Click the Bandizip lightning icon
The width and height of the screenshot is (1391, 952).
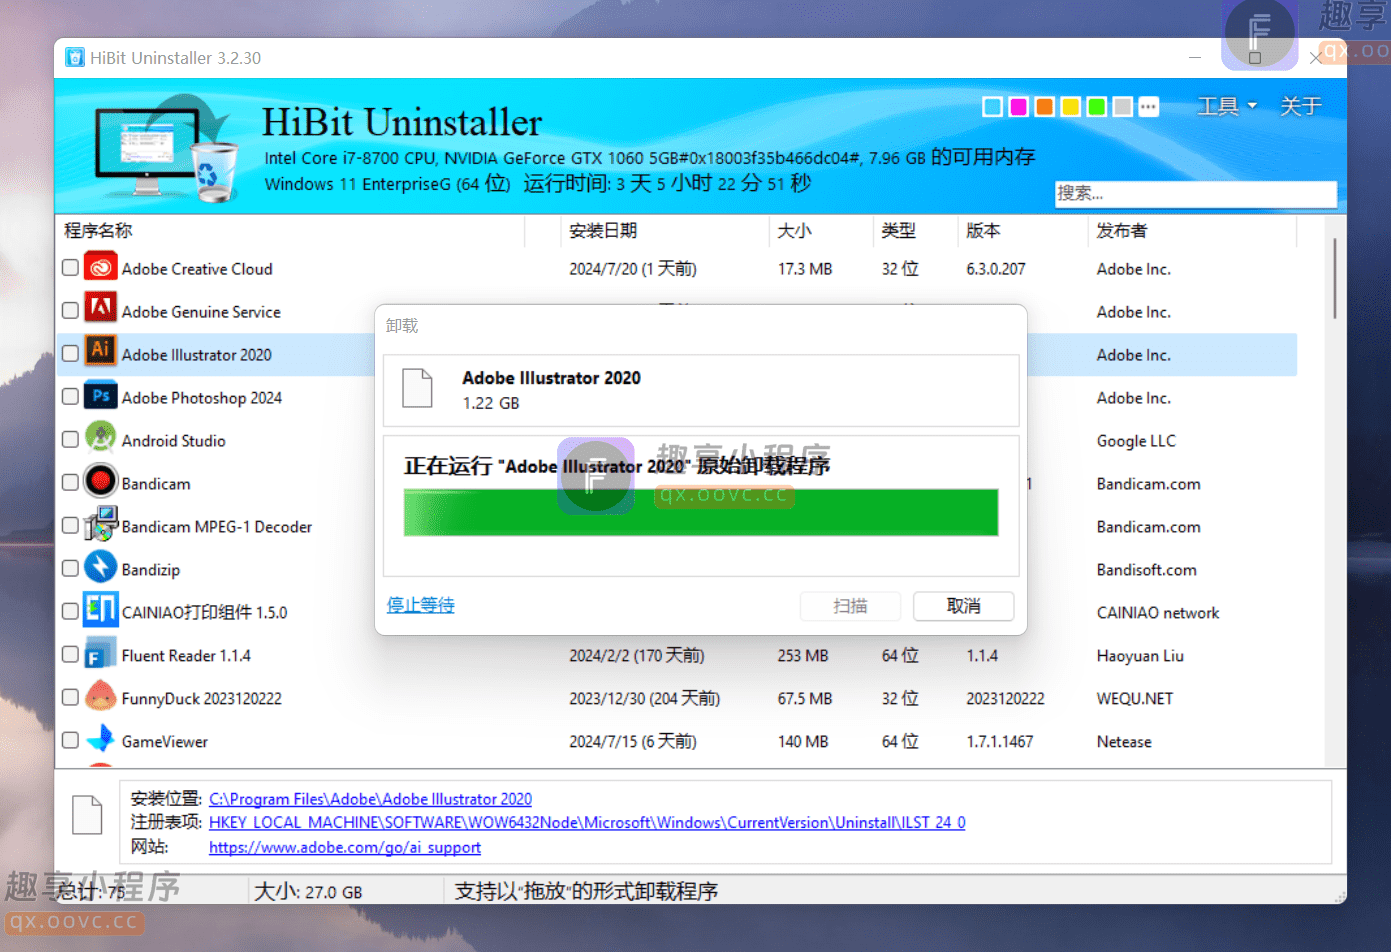101,567
